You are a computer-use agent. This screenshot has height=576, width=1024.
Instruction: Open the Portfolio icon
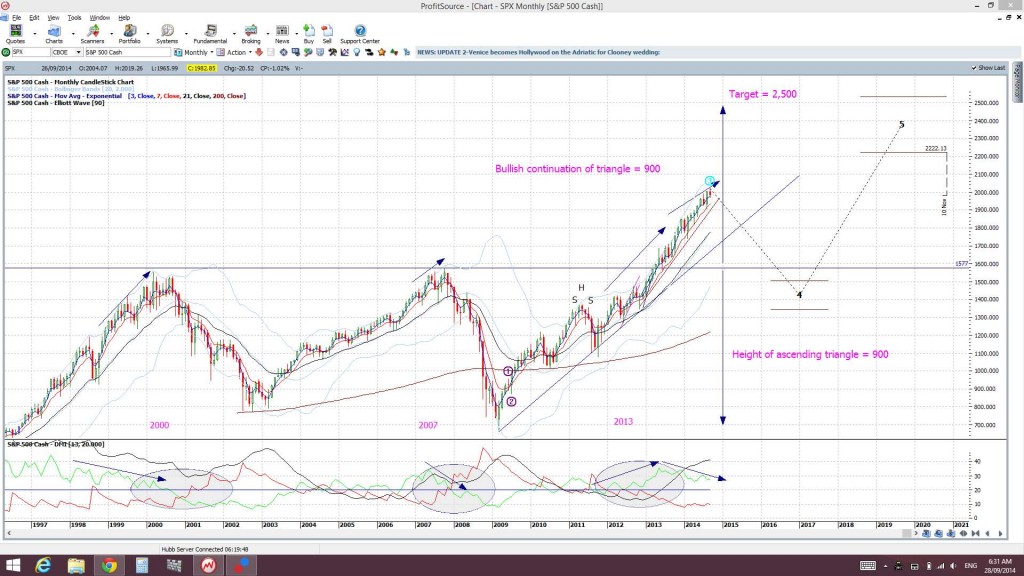129,34
